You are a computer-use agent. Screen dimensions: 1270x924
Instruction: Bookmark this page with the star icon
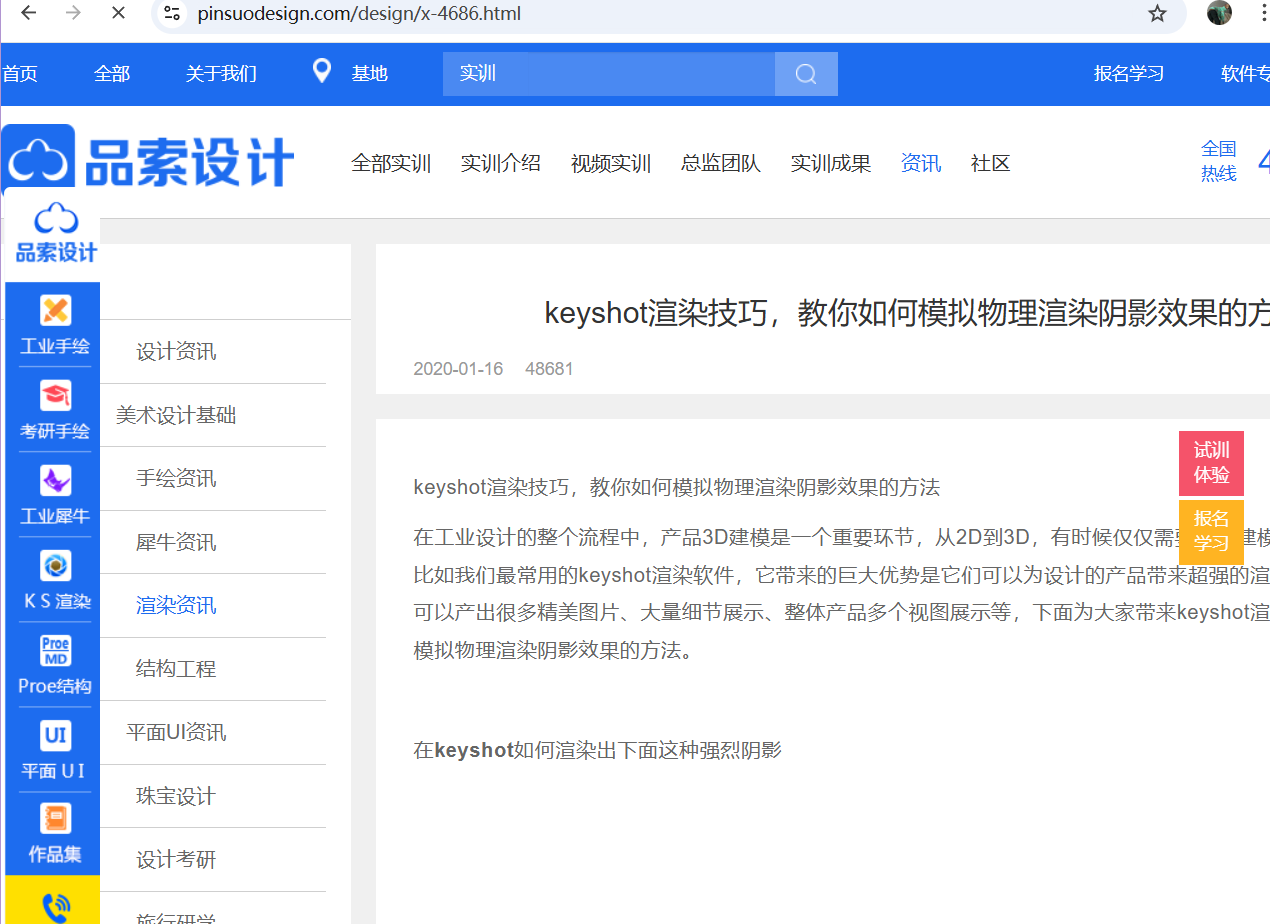tap(1157, 14)
